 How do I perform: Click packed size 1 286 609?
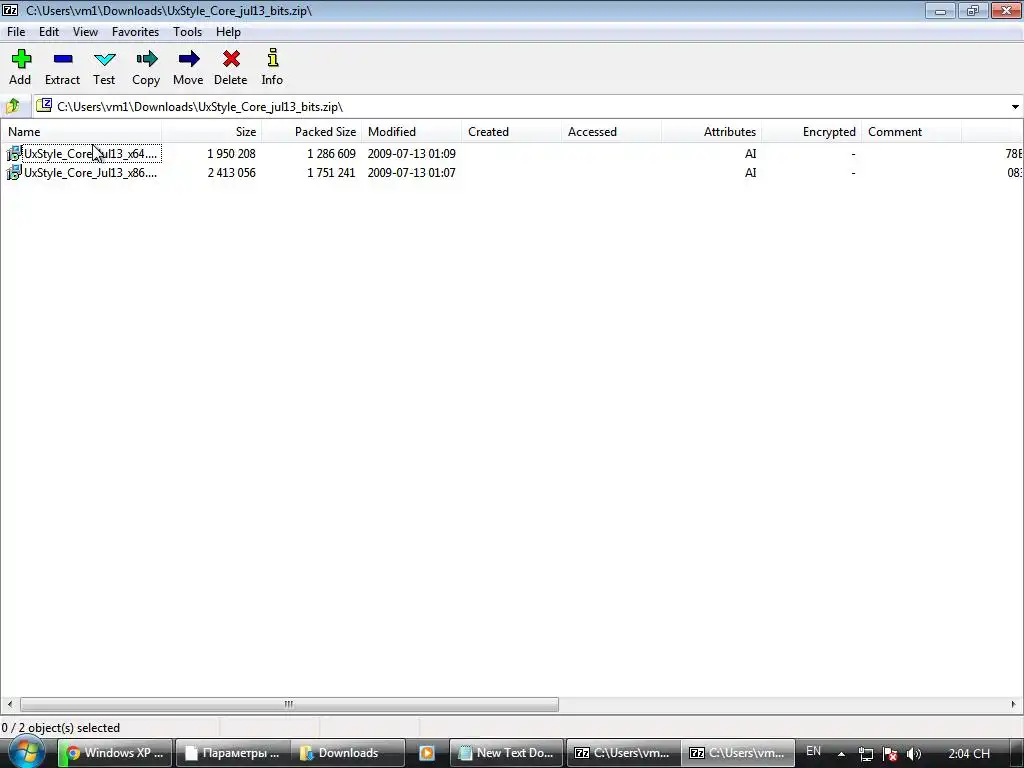[x=331, y=153]
